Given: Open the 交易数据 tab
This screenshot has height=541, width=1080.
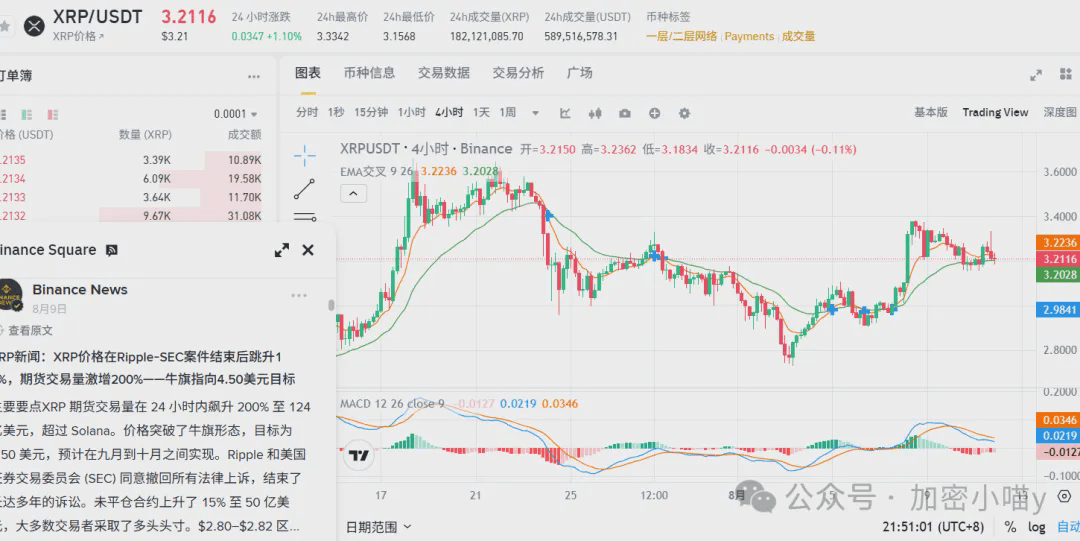Looking at the screenshot, I should click(444, 73).
